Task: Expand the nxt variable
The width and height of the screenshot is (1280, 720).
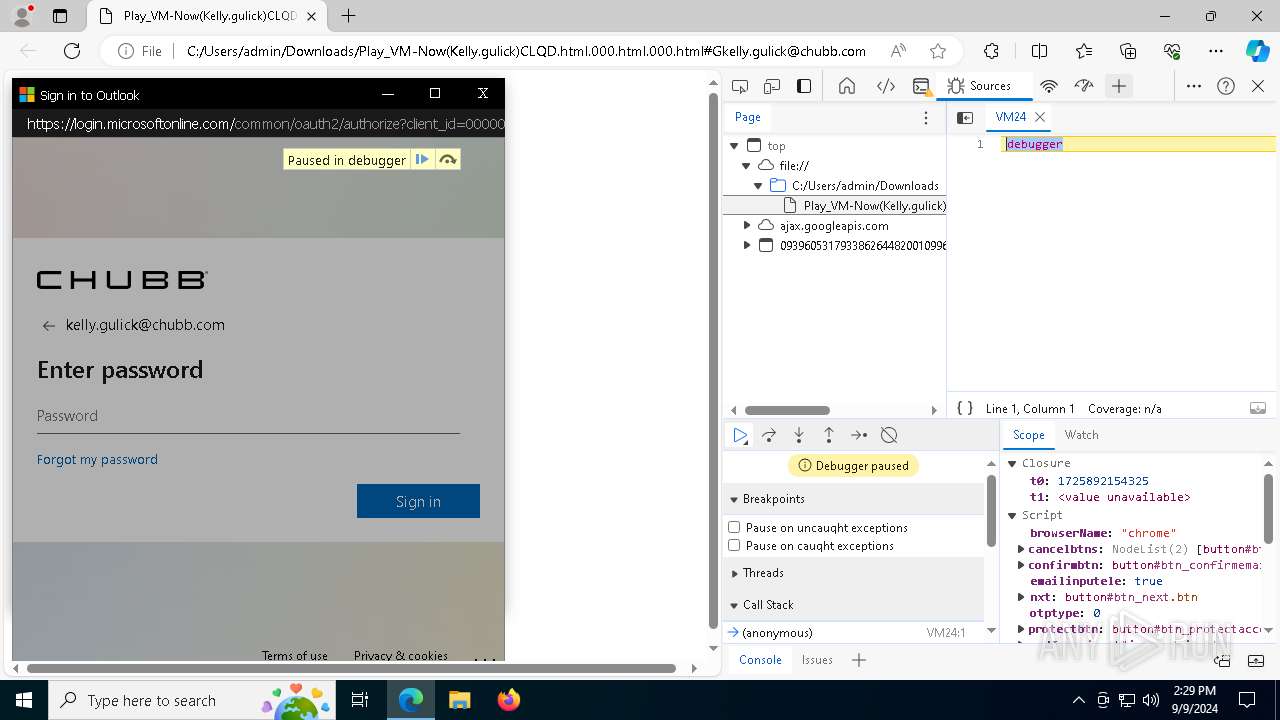Action: point(1021,597)
